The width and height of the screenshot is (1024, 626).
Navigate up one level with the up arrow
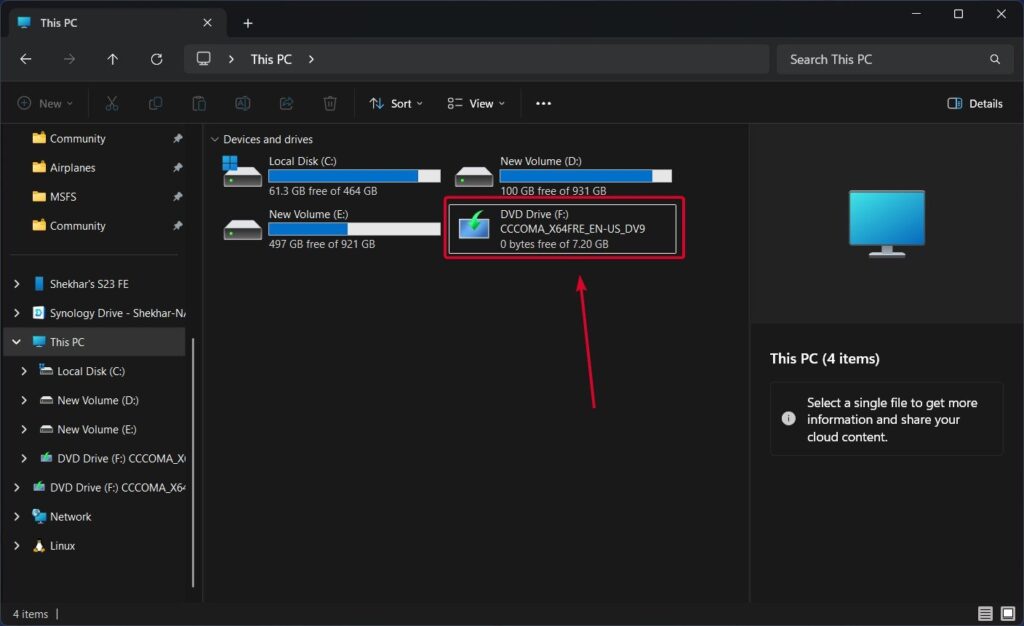click(113, 59)
